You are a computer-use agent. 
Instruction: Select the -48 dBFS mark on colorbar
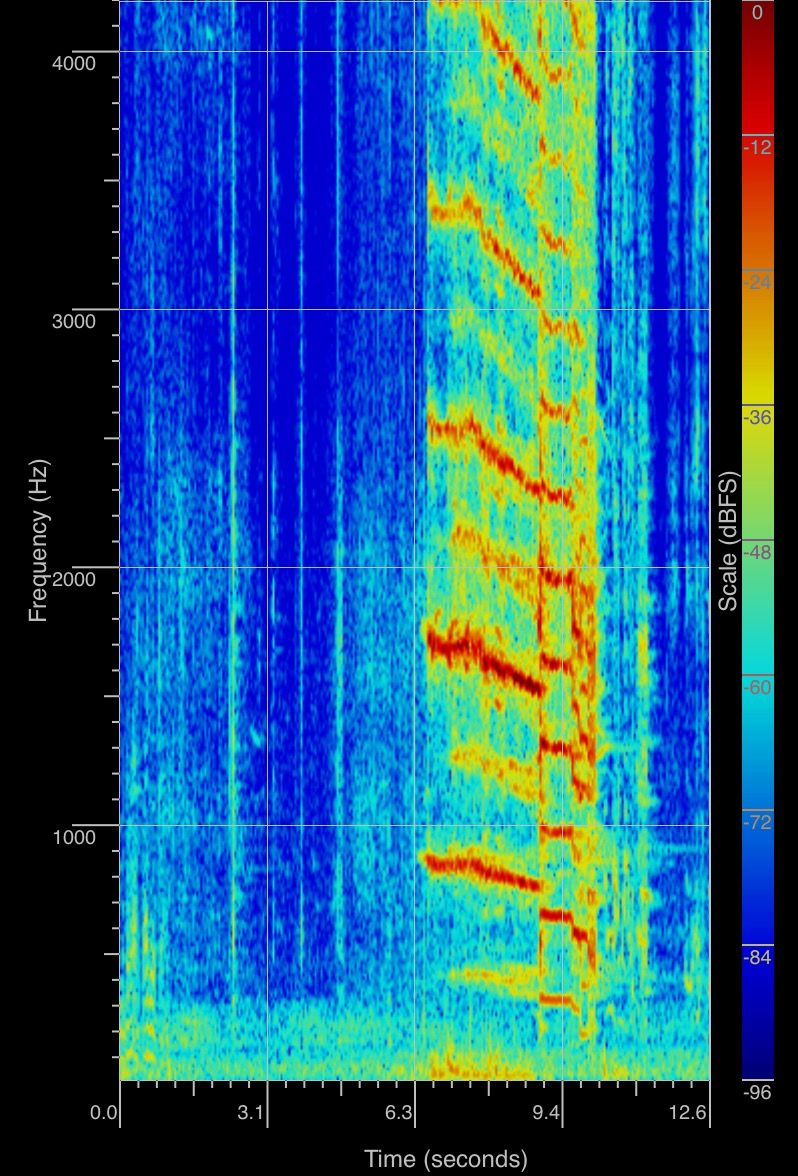(x=757, y=552)
